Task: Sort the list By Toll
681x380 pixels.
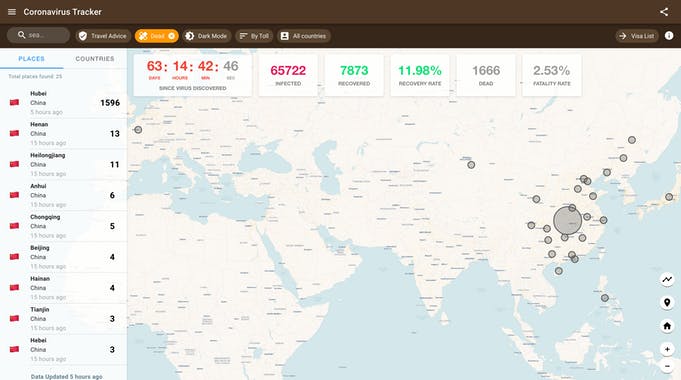Action: (254, 36)
